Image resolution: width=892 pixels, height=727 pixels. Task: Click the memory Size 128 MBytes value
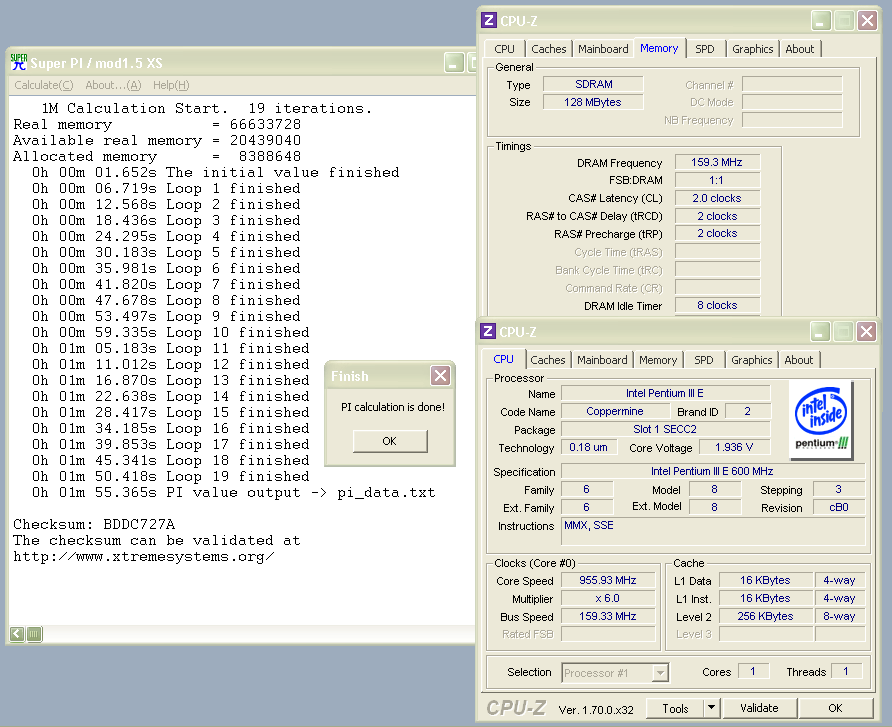pyautogui.click(x=593, y=102)
